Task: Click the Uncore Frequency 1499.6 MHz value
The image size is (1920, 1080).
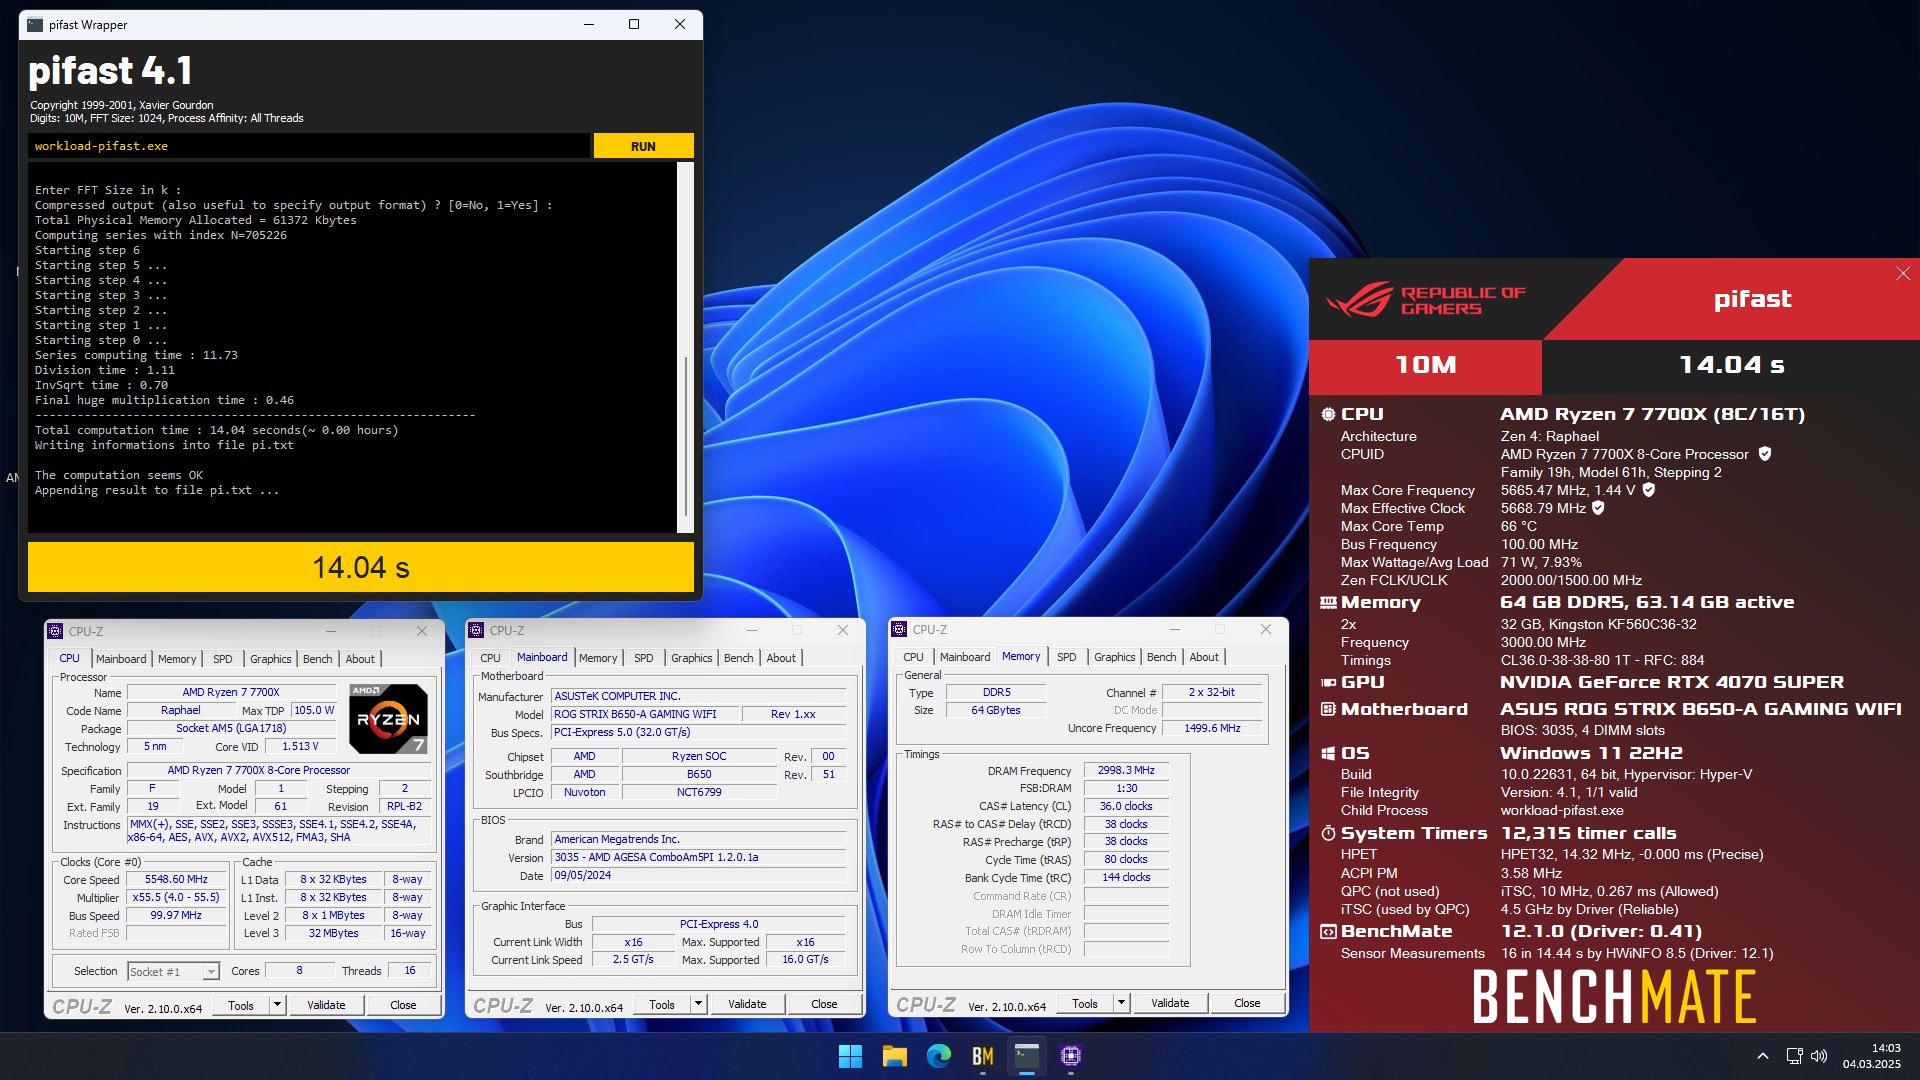Action: (x=1212, y=729)
